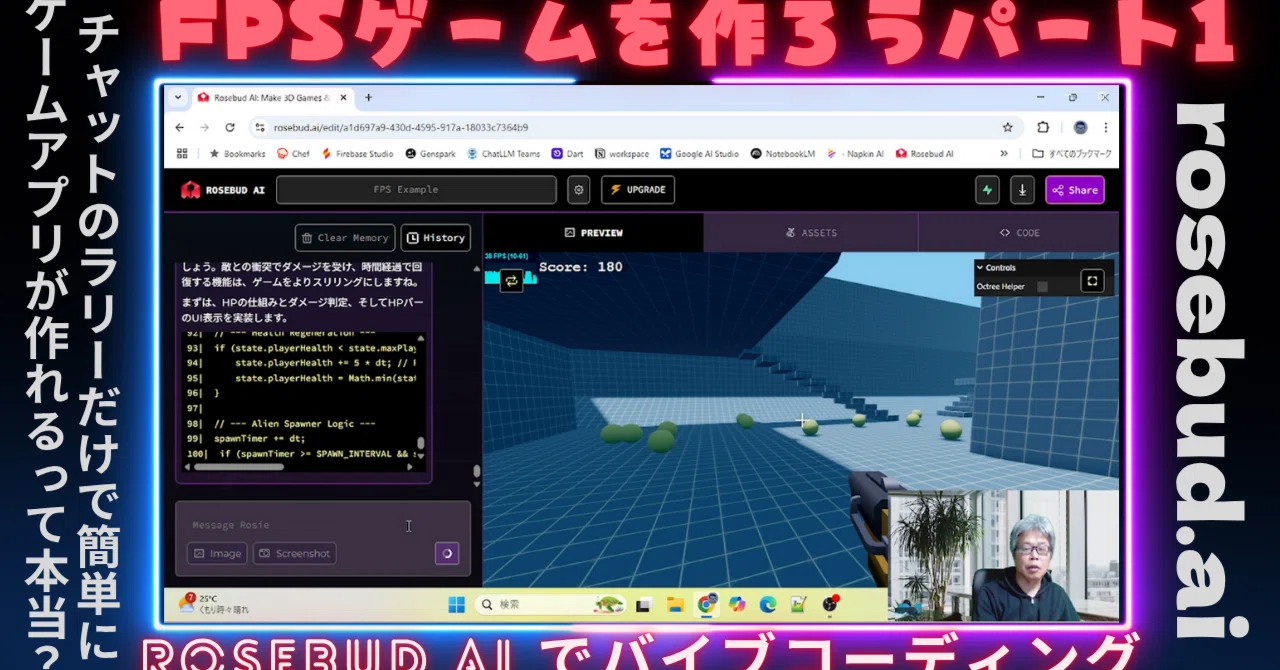The height and width of the screenshot is (670, 1280).
Task: Open the weather widget showing 25°C
Action: coord(214,603)
